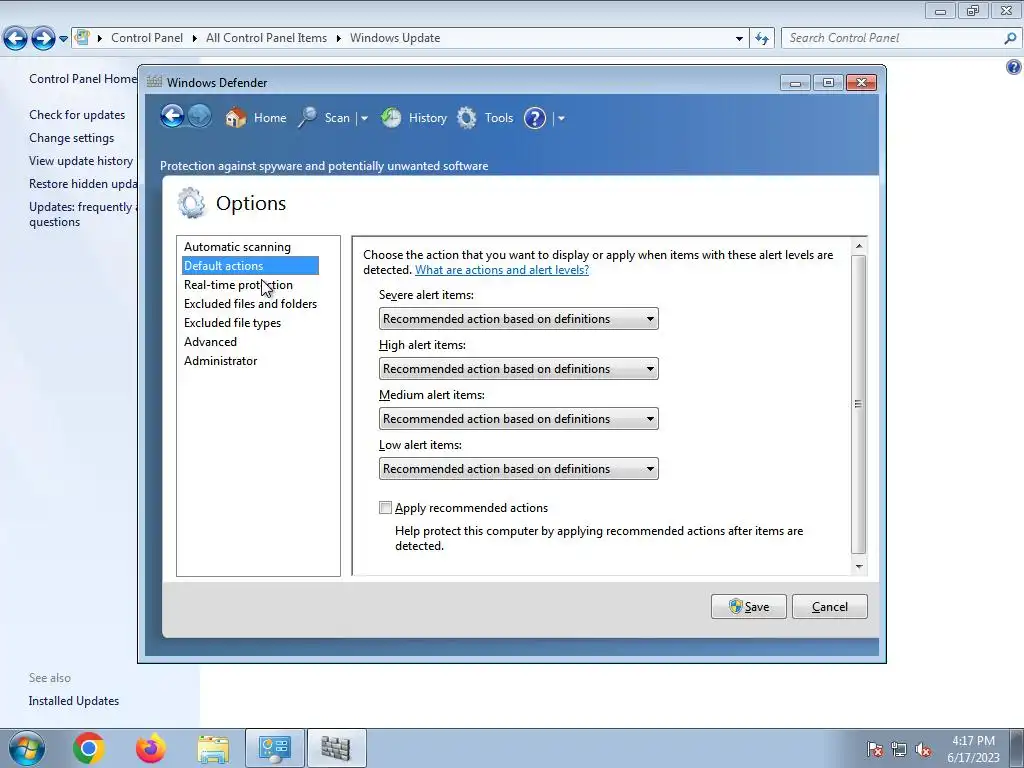Click Tools label in Defender toolbar

(499, 118)
